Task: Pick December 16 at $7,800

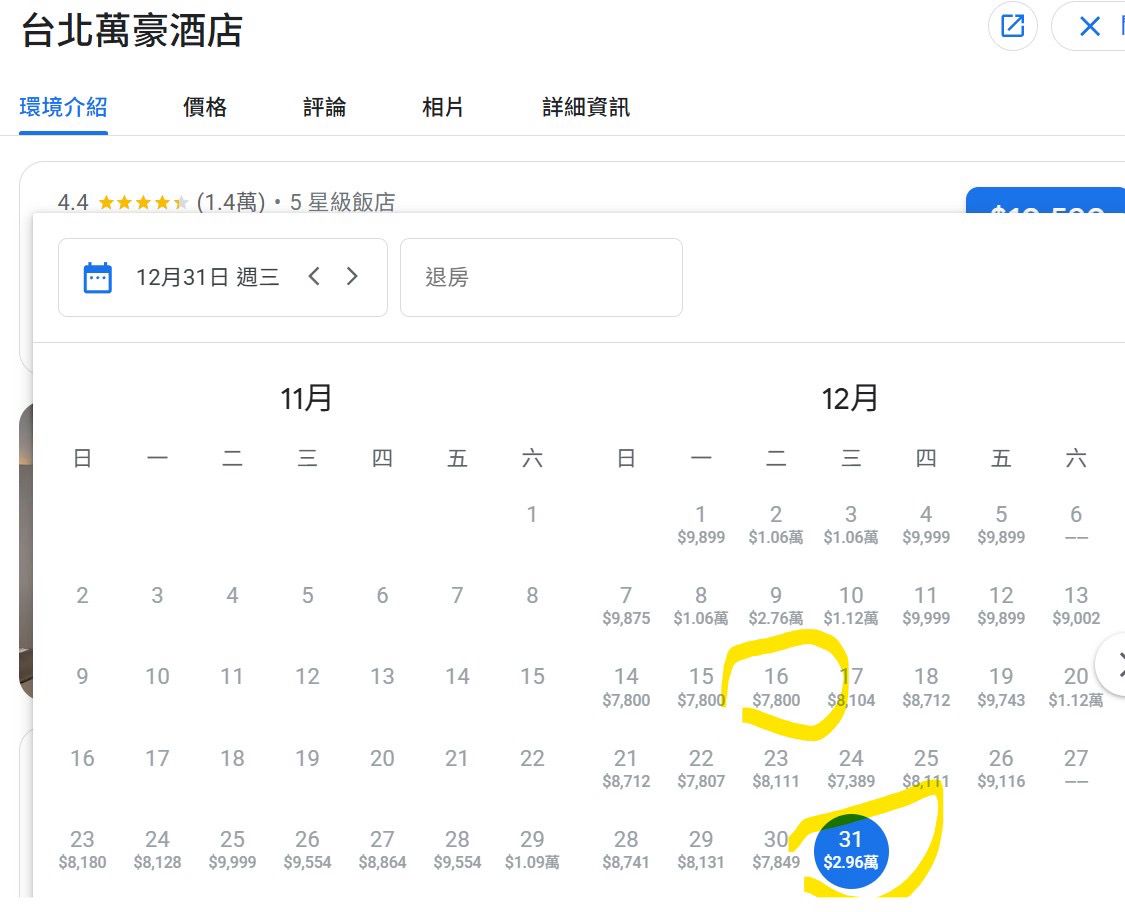Action: 776,687
